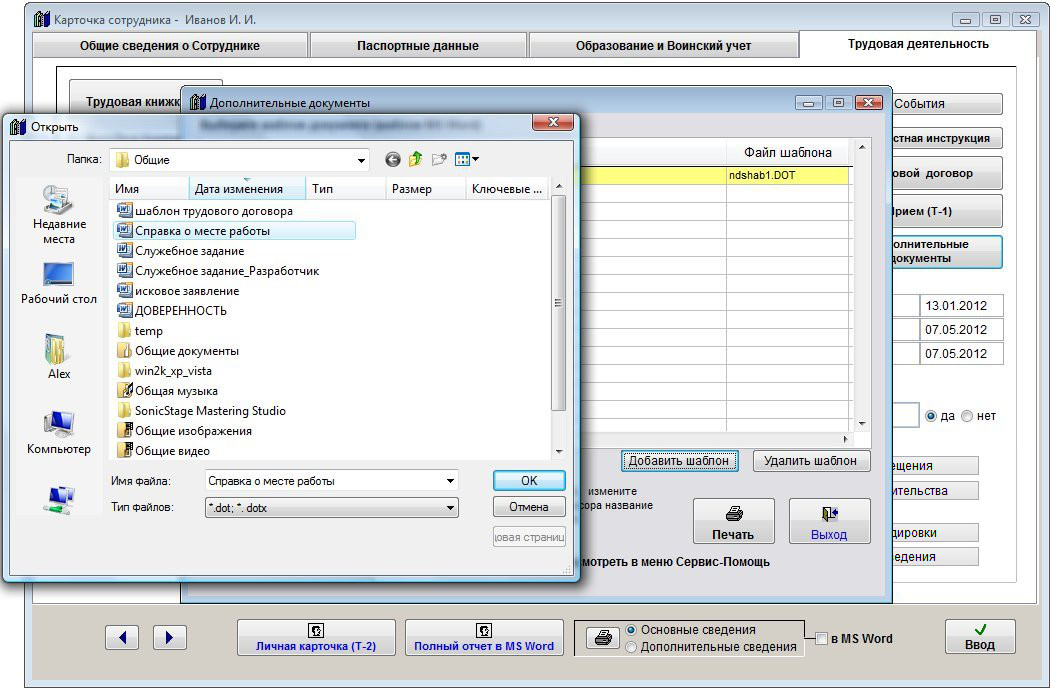Switch to Трудовая деятельность tab

918,44
